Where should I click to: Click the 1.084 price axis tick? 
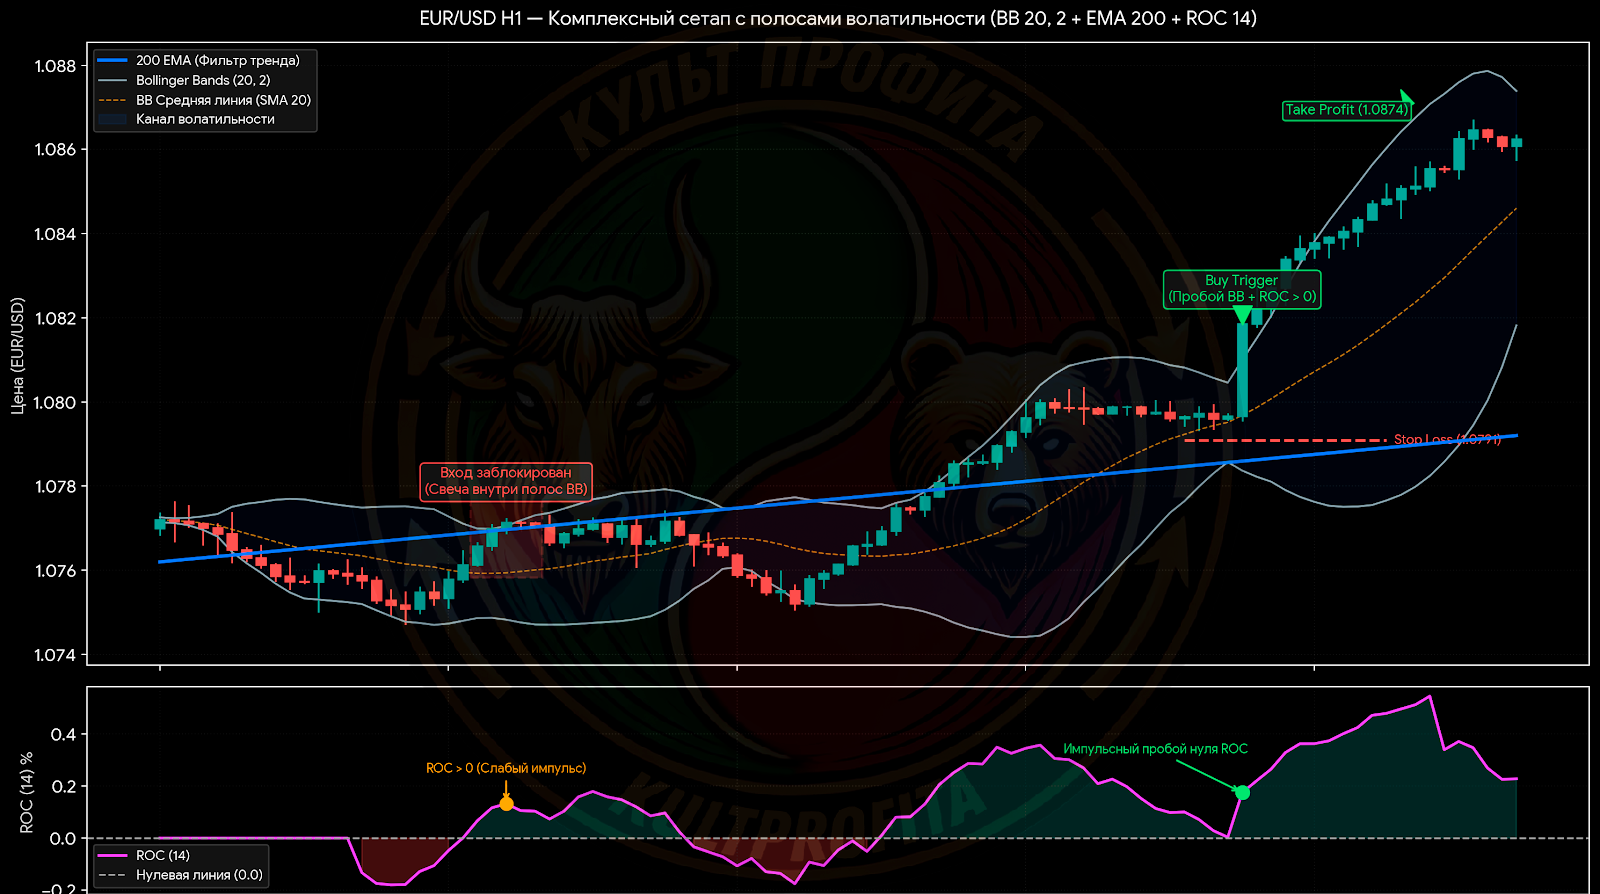pyautogui.click(x=55, y=234)
